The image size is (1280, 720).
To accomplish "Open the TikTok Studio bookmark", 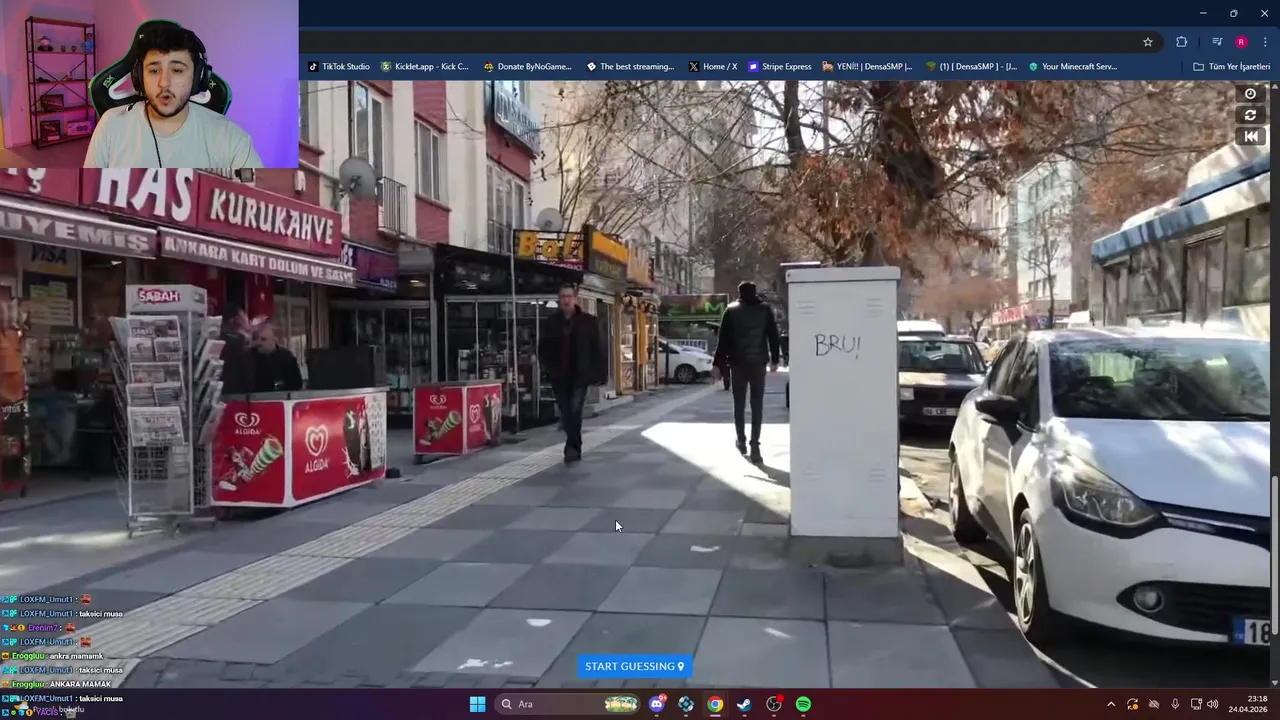I will point(338,67).
